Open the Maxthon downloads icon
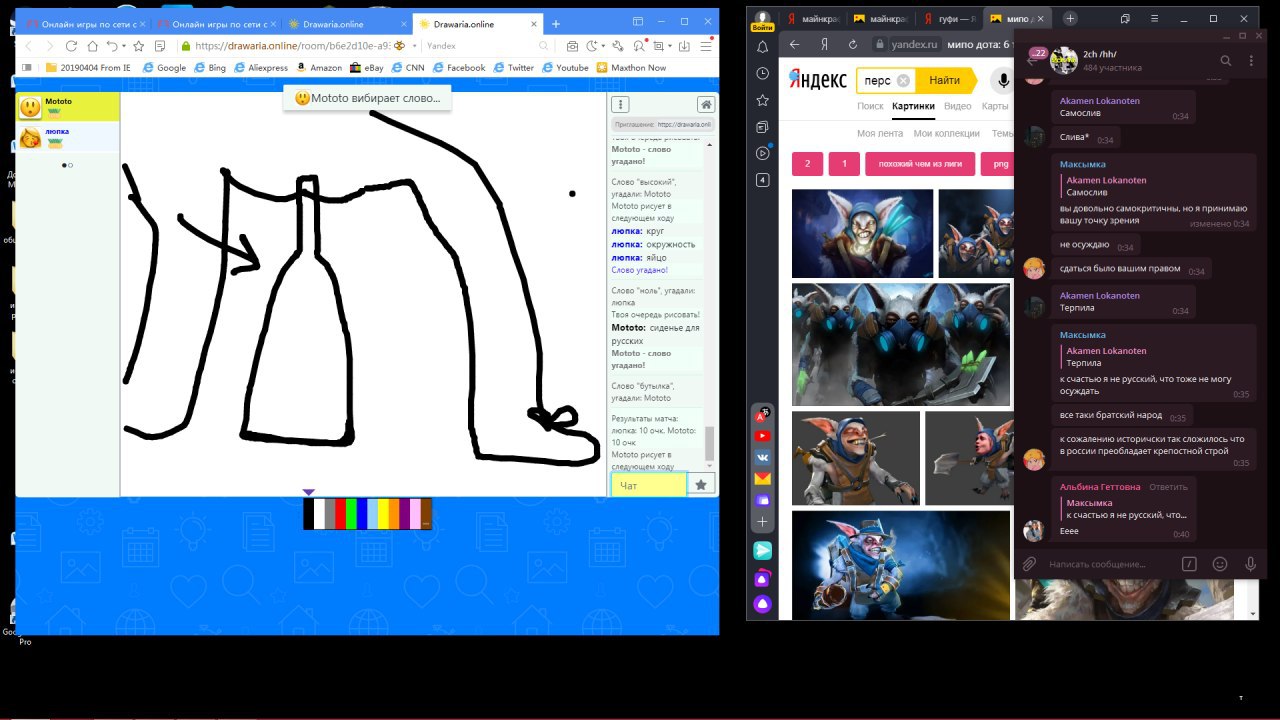 (685, 46)
